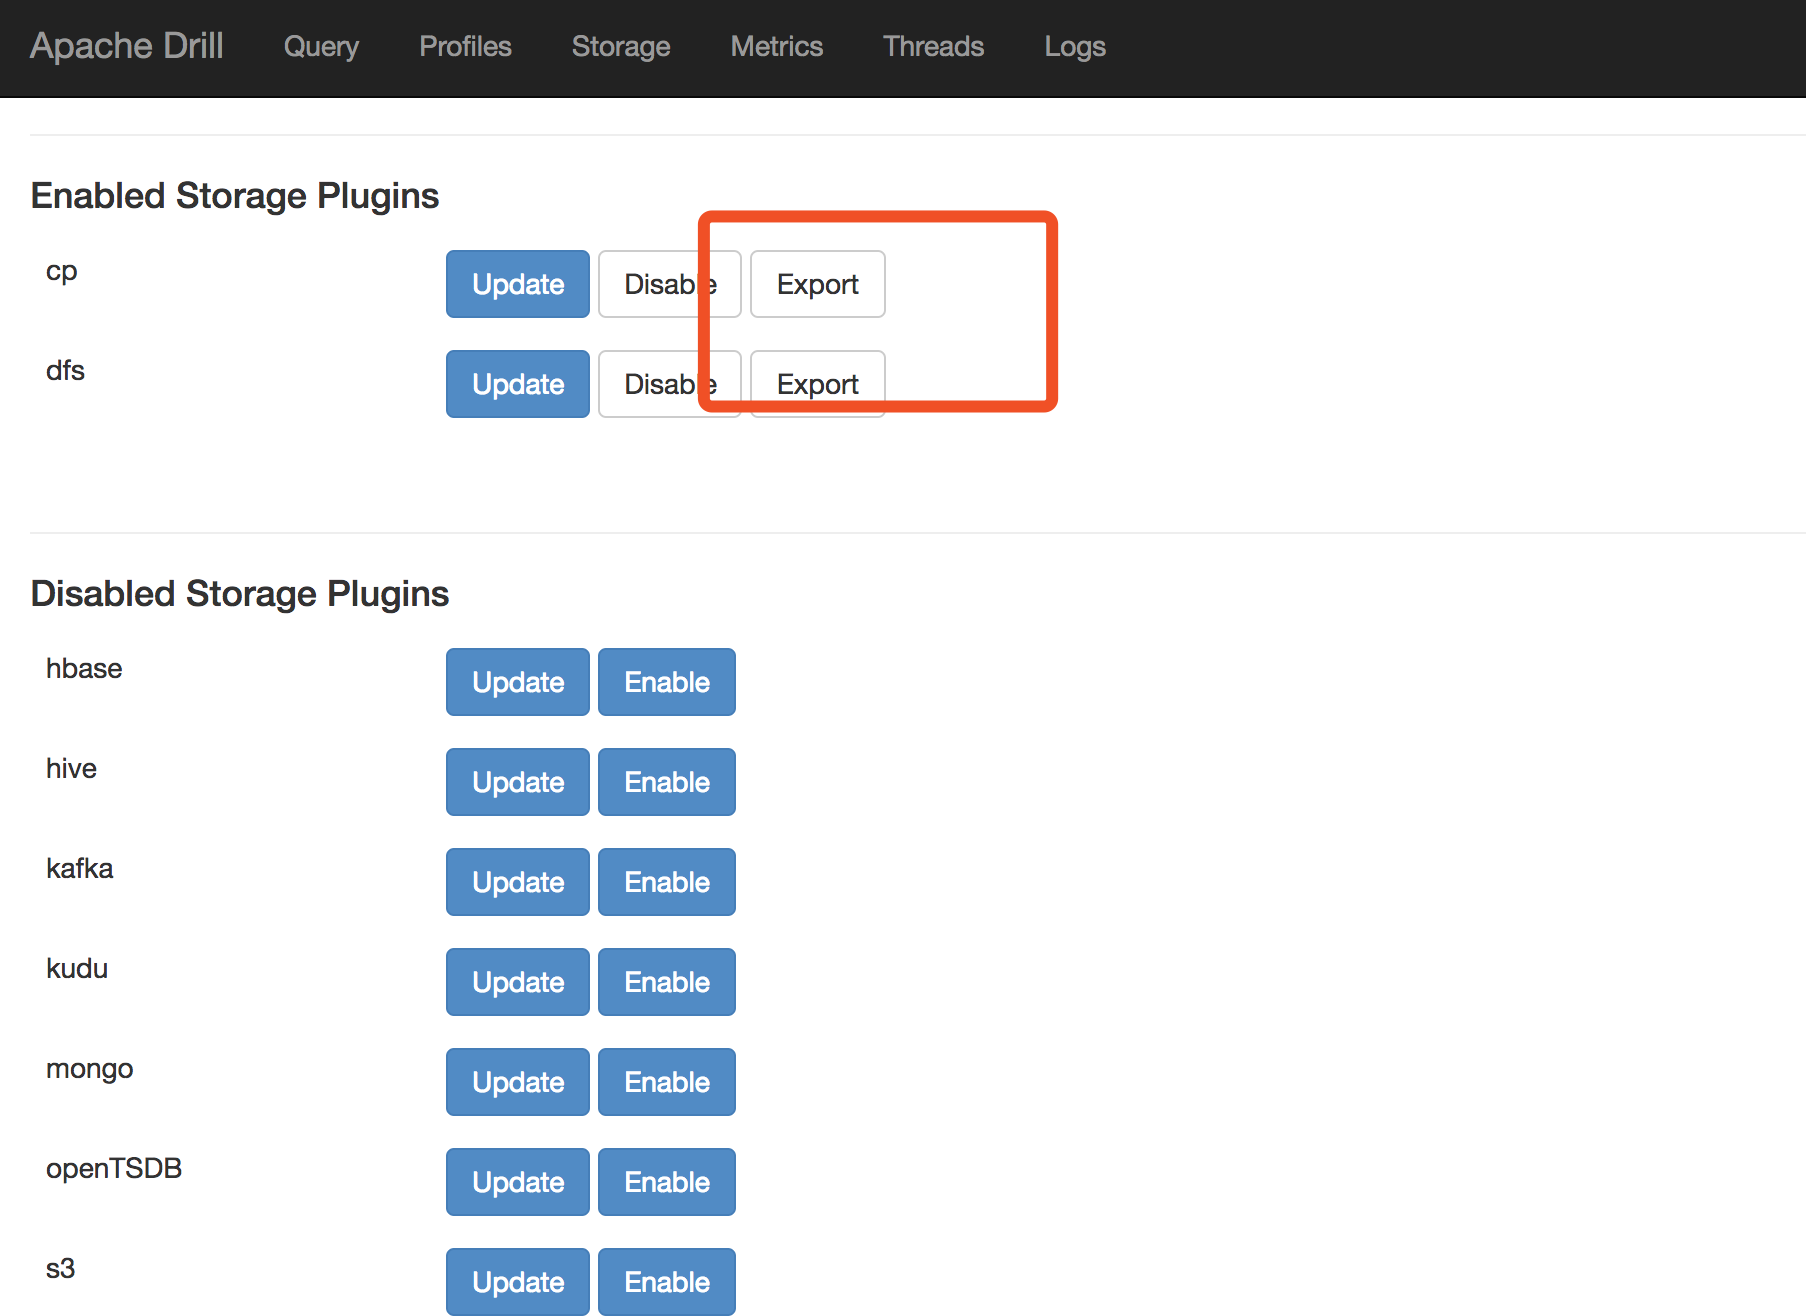Export the dfs plugin configuration
1806x1316 pixels.
[818, 384]
